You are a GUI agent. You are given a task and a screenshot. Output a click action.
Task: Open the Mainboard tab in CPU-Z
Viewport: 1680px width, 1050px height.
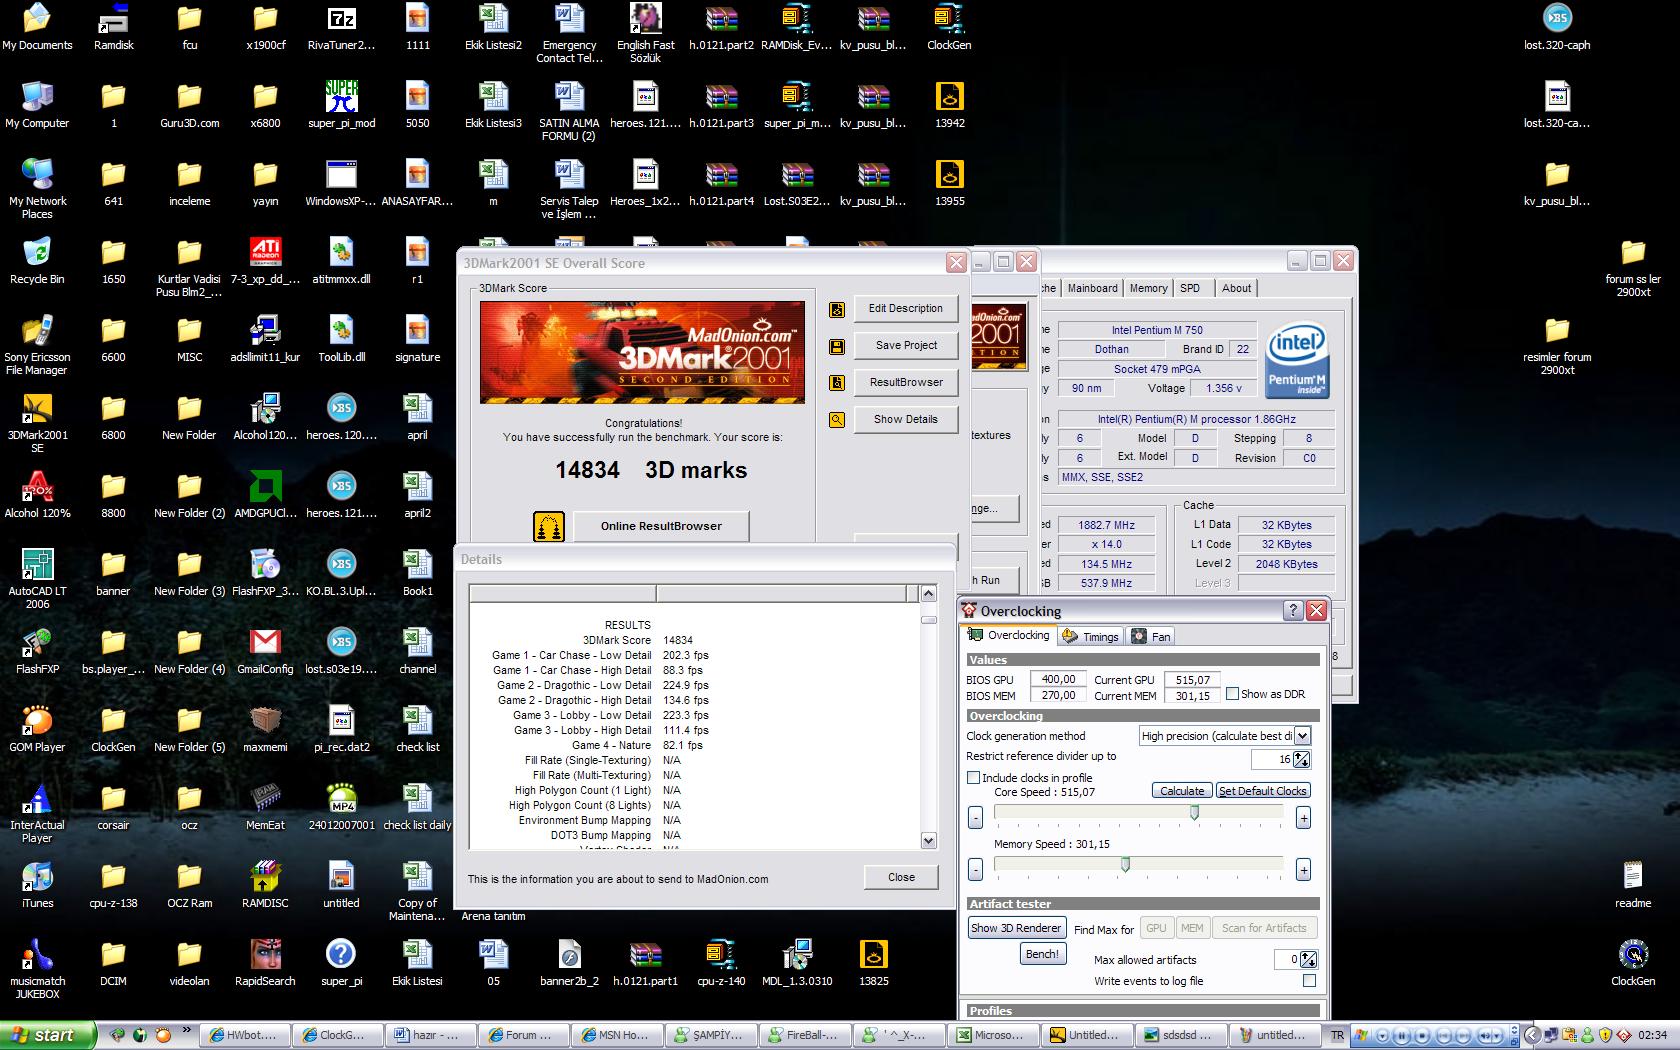coord(1092,288)
